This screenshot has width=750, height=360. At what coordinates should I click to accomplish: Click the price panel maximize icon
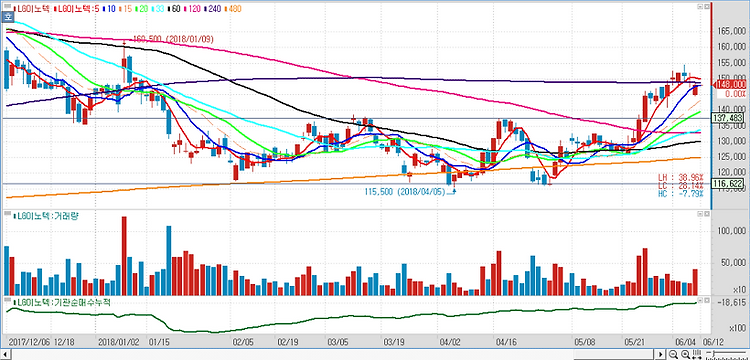point(706,7)
